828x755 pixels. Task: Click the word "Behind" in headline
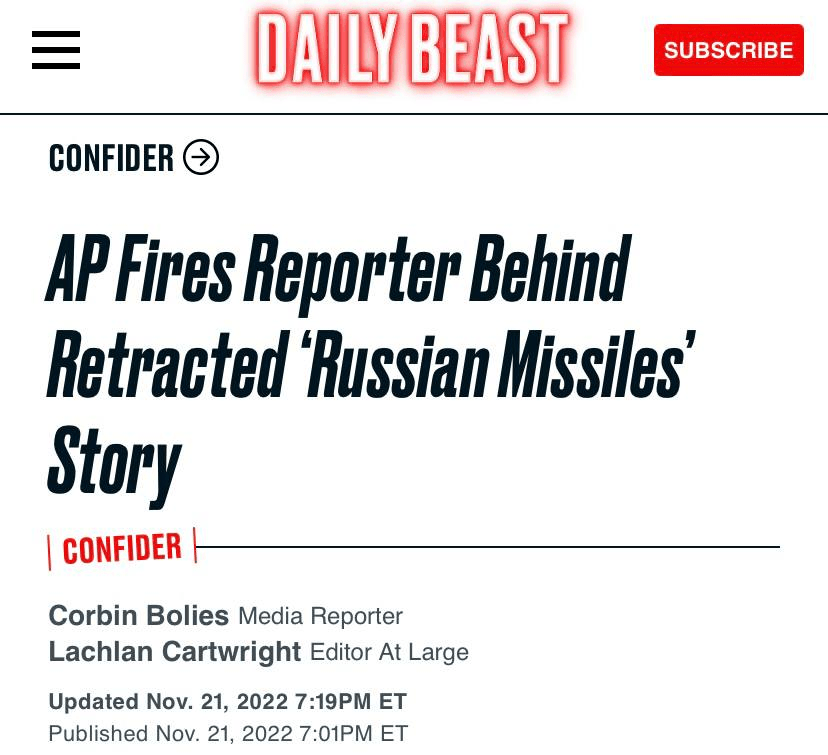point(550,268)
